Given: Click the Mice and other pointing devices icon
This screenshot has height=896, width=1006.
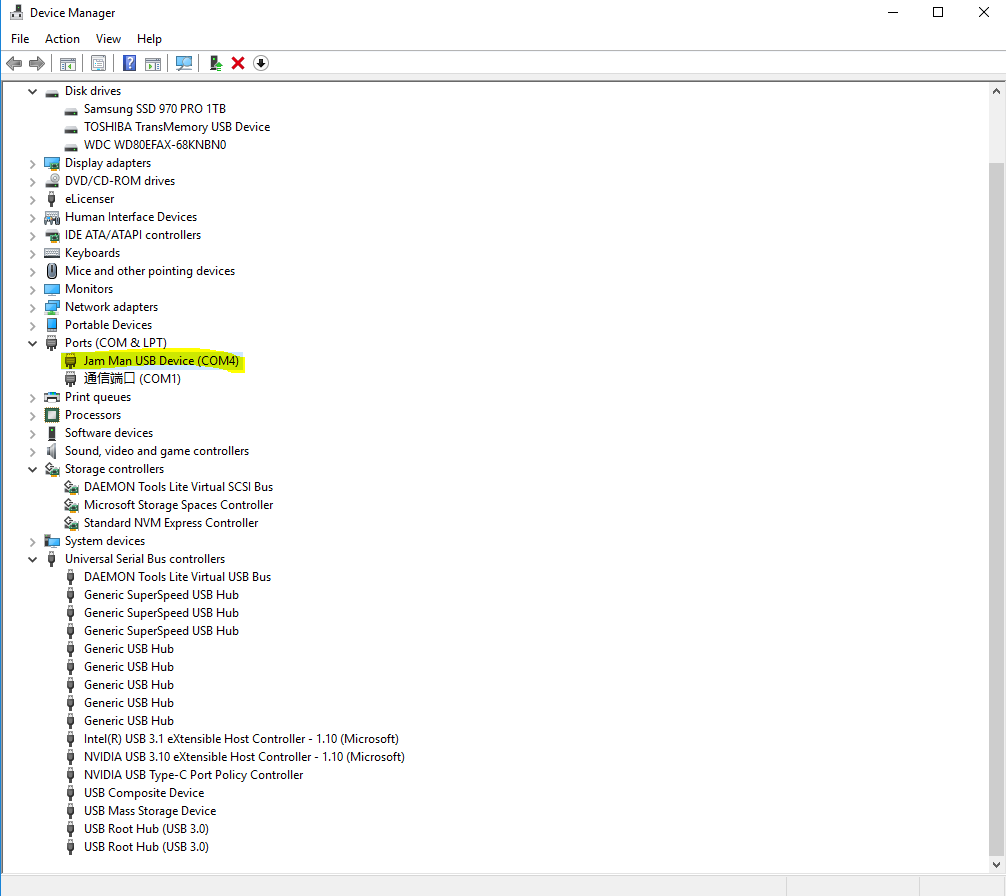Looking at the screenshot, I should pos(52,271).
